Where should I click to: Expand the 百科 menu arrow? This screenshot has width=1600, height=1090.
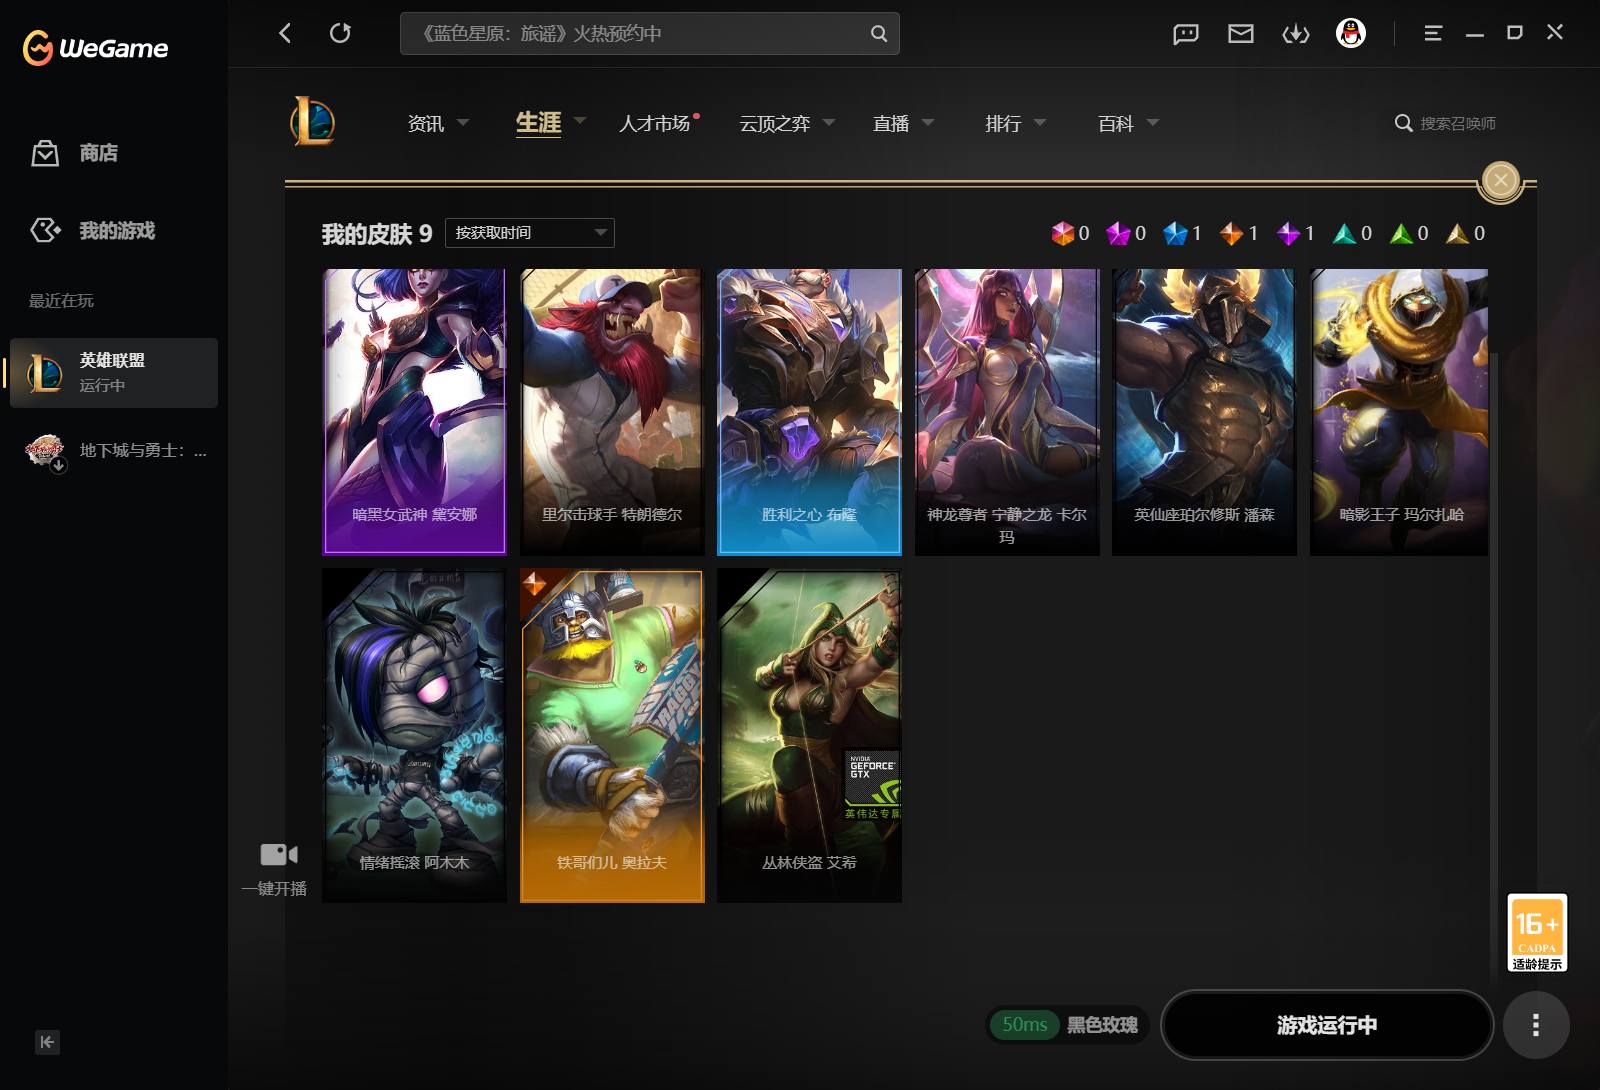pyautogui.click(x=1153, y=123)
